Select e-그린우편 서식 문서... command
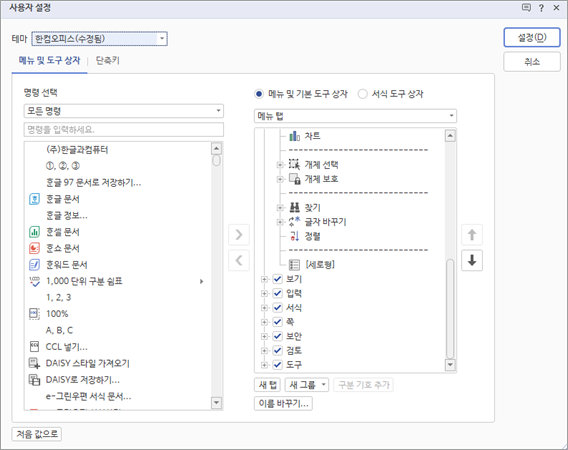The image size is (568, 450). tap(88, 396)
